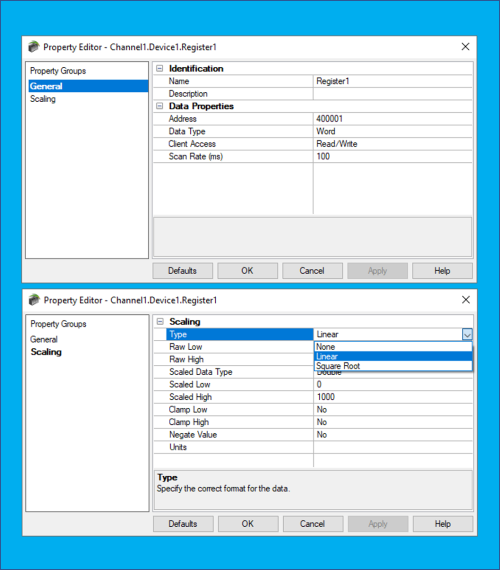Screen dimensions: 500x570
Task: Click OK button in top window
Action: [247, 271]
